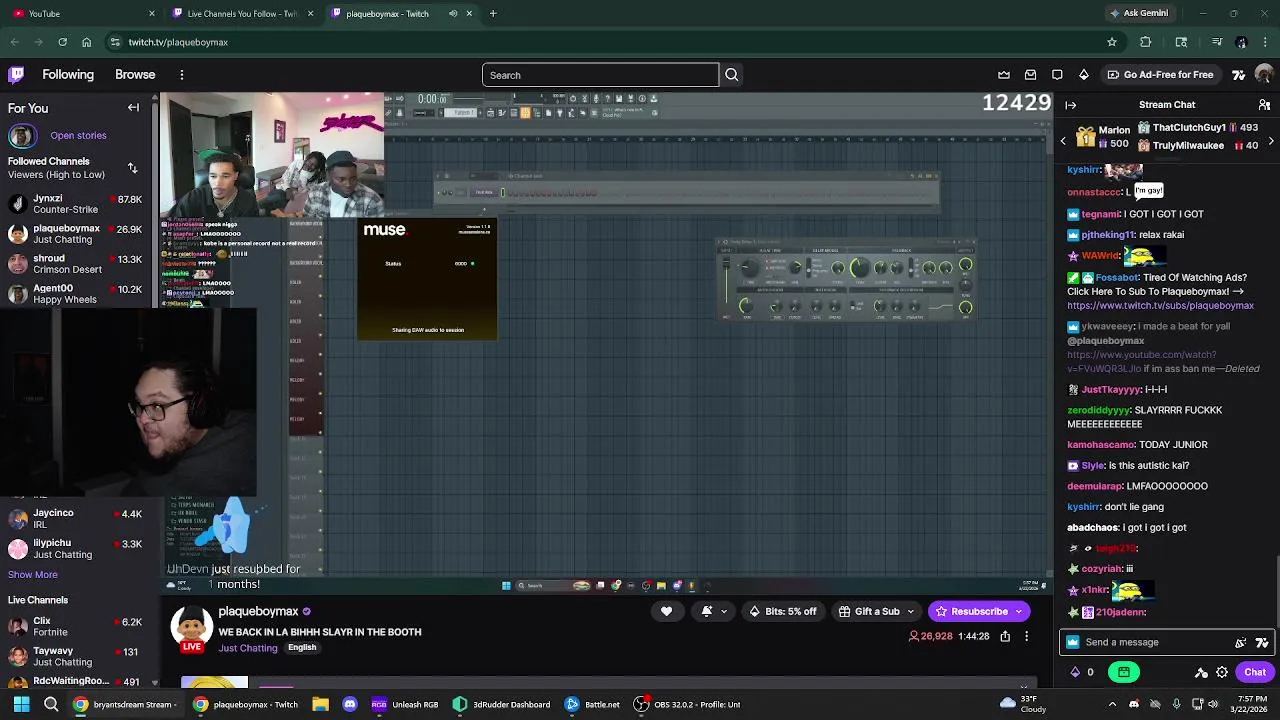This screenshot has width=1280, height=720.
Task: Open the Windows taskbar search icon
Action: 51,704
